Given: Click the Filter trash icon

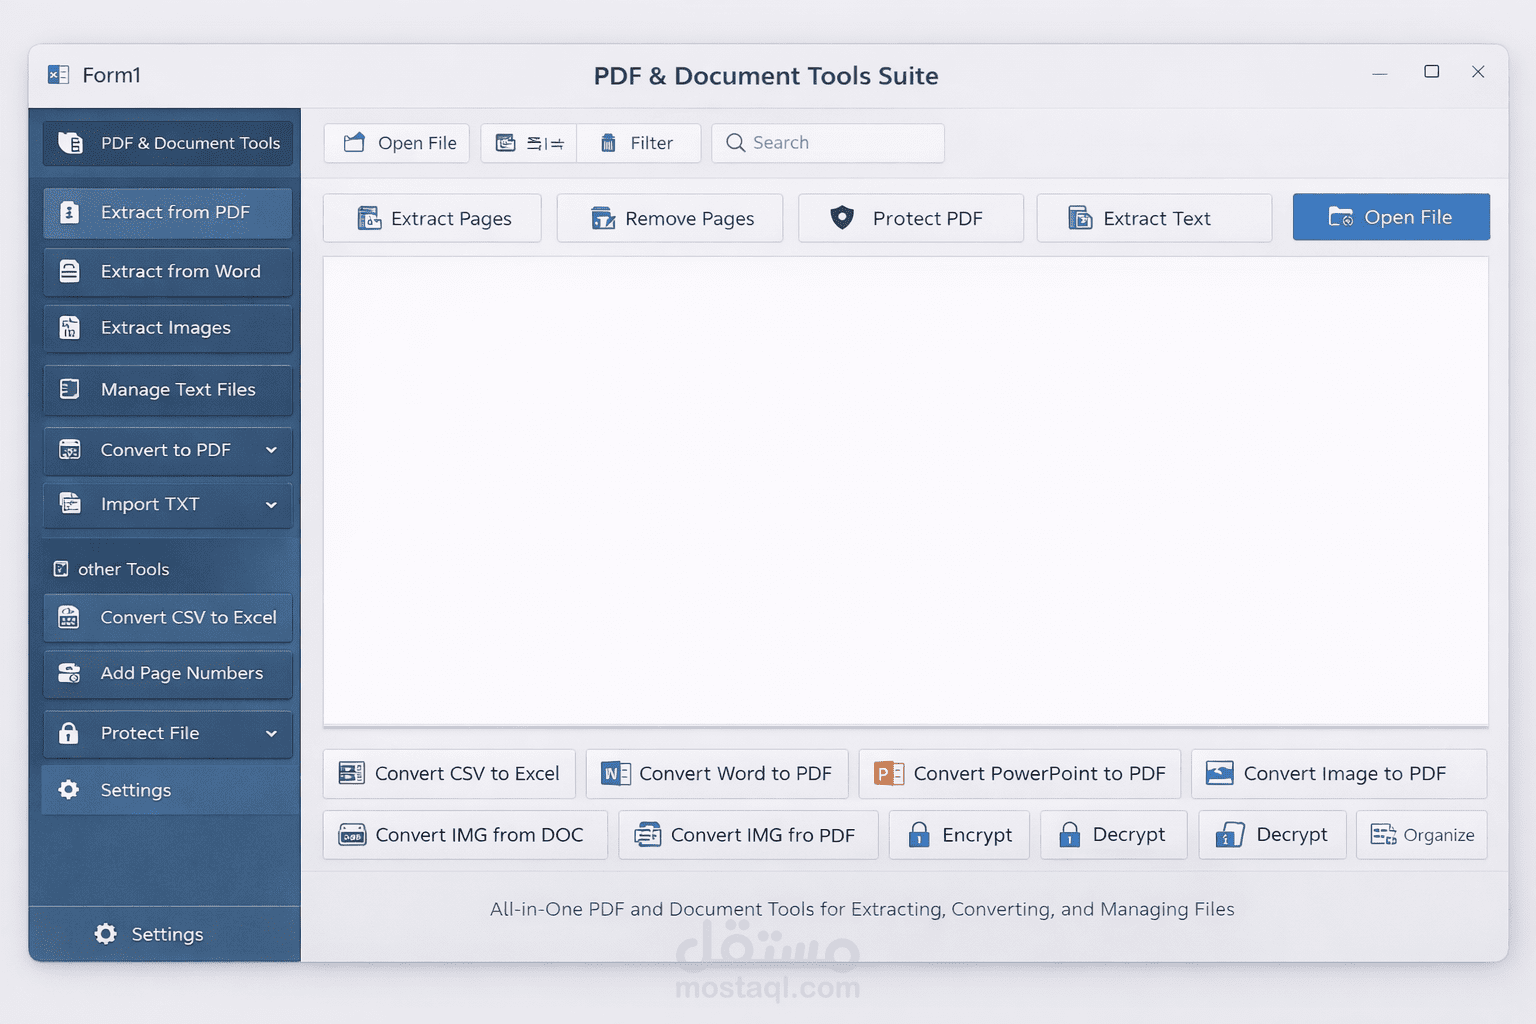Looking at the screenshot, I should click(610, 143).
